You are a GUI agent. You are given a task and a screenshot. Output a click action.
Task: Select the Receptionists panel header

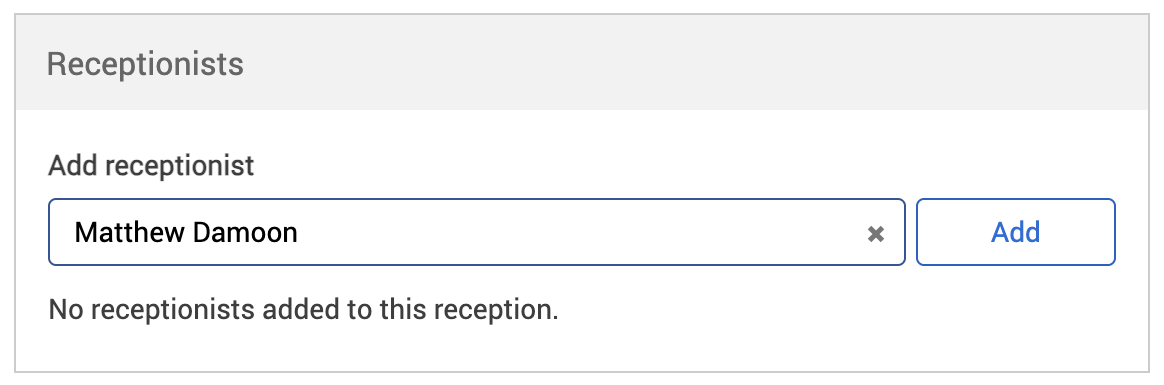(582, 64)
